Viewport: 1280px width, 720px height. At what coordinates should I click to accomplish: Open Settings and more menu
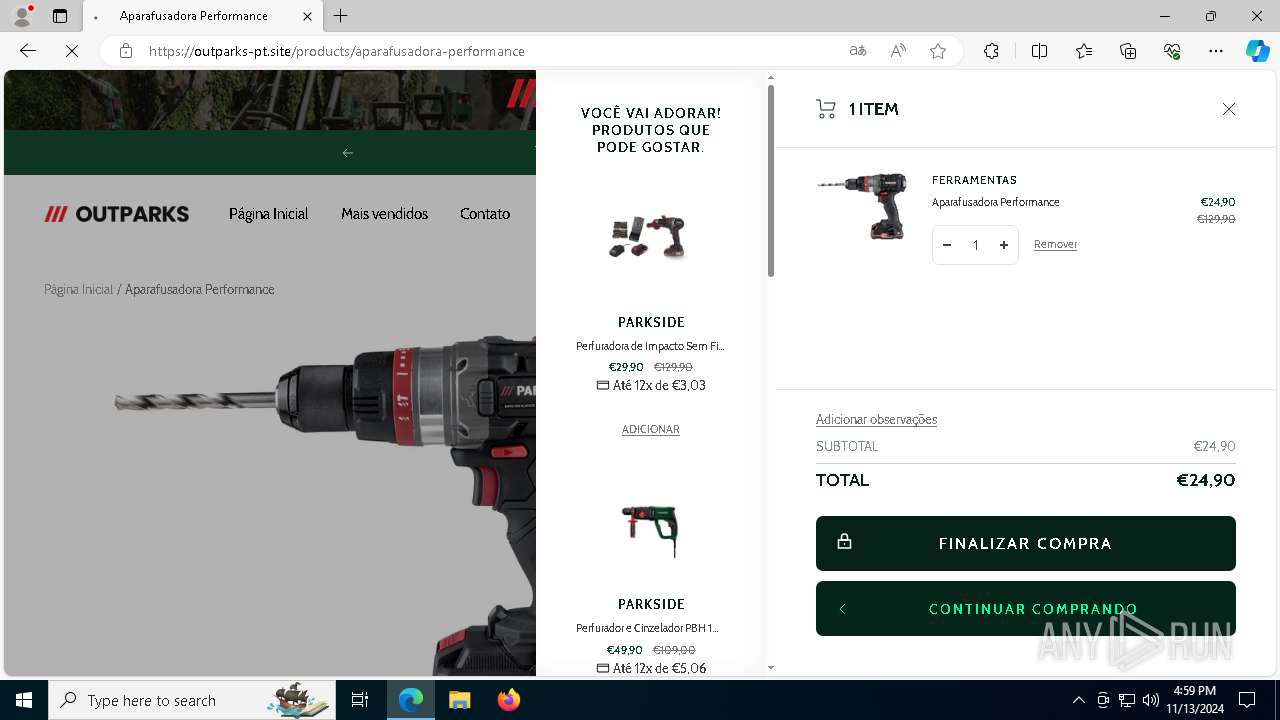pos(1216,51)
